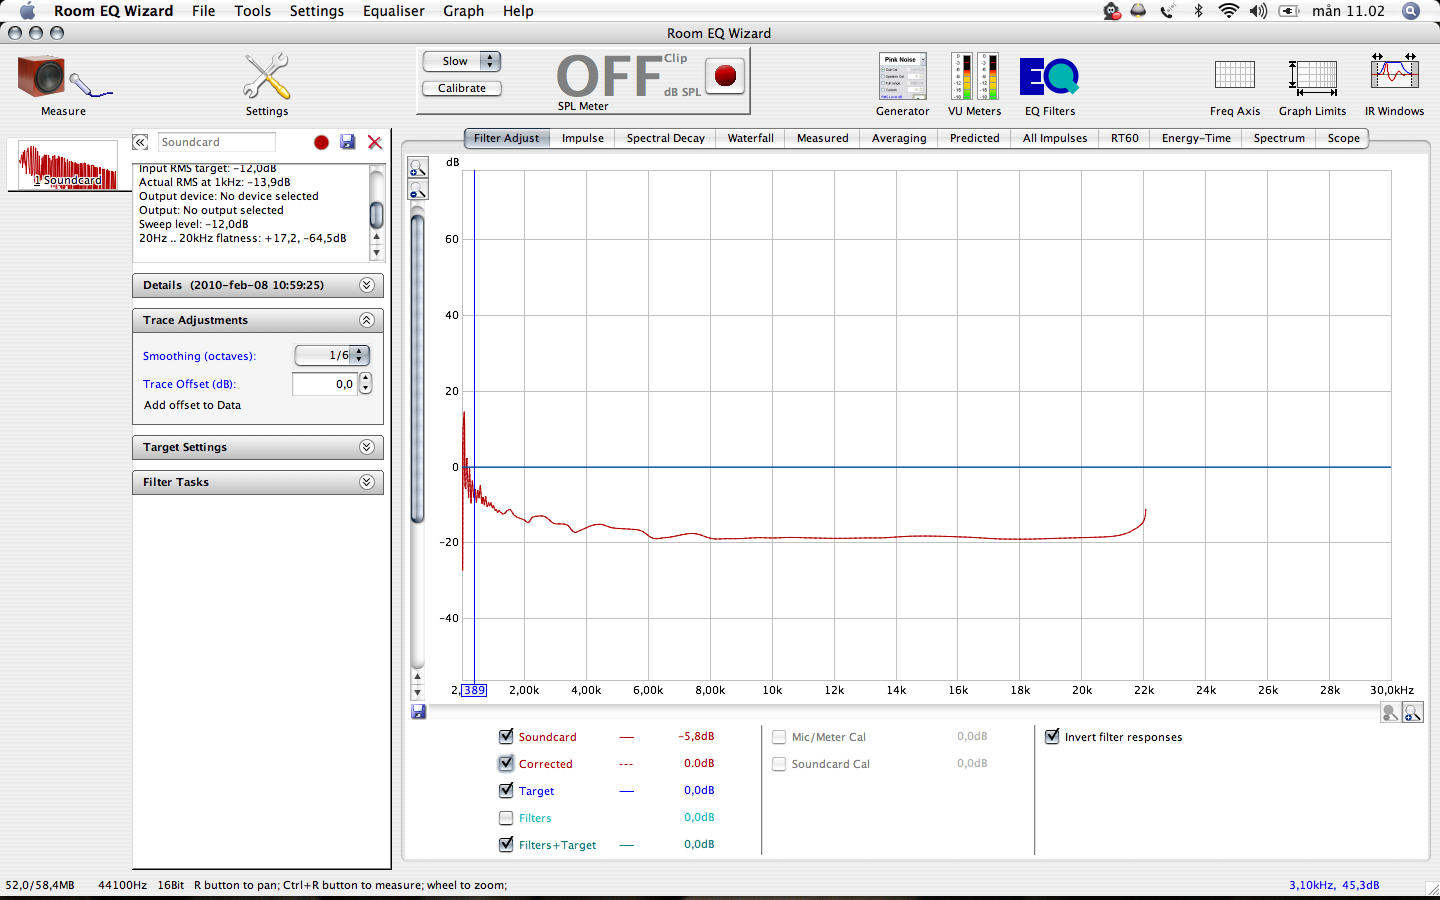This screenshot has width=1440, height=900.
Task: Toggle the Target trace checkbox
Action: (x=506, y=790)
